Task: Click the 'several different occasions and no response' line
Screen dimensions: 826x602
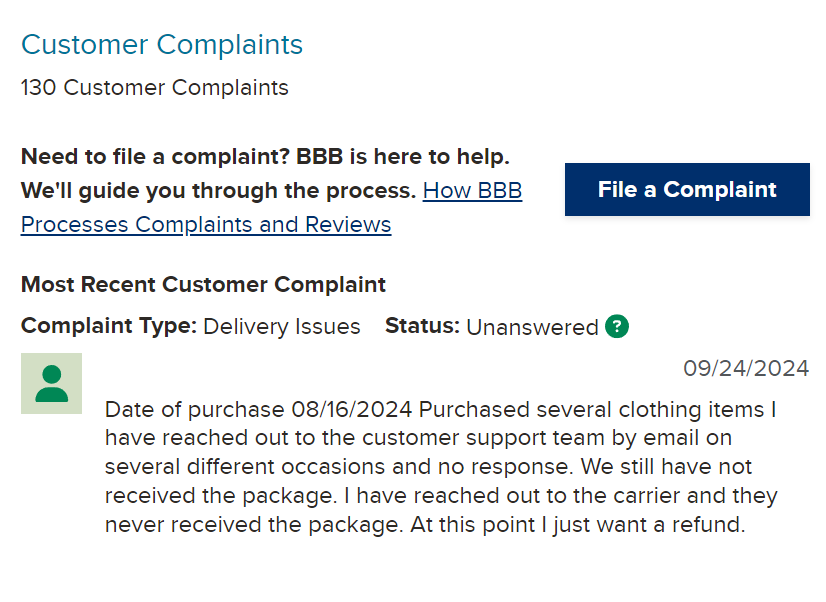Action: coord(428,467)
